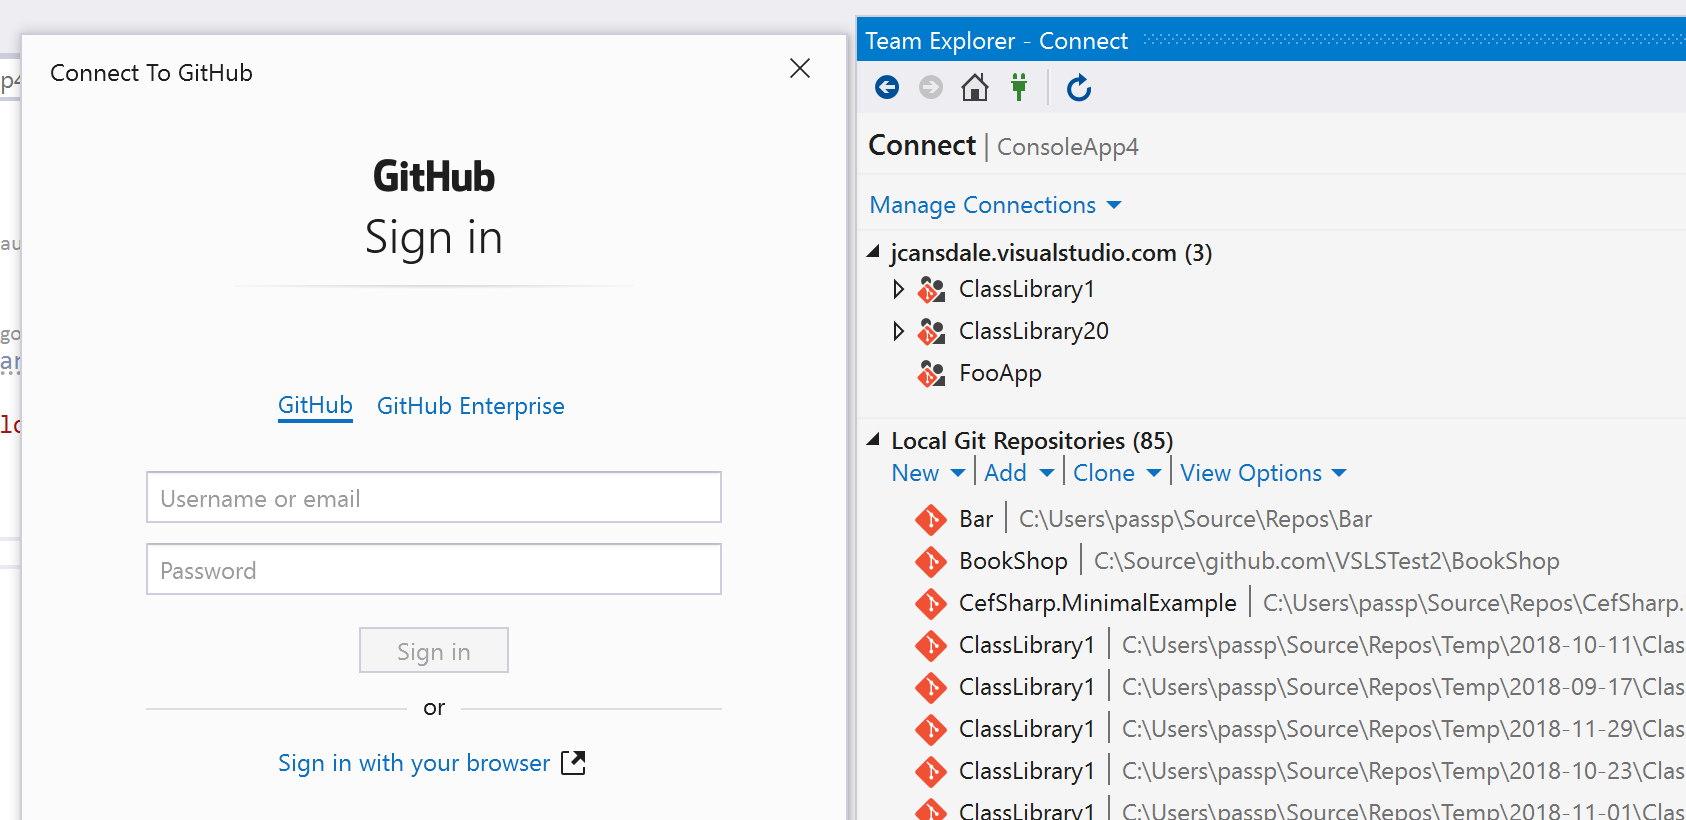Screen dimensions: 1686x820
Task: Collapse the Local Git Repositories section
Action: tap(874, 440)
